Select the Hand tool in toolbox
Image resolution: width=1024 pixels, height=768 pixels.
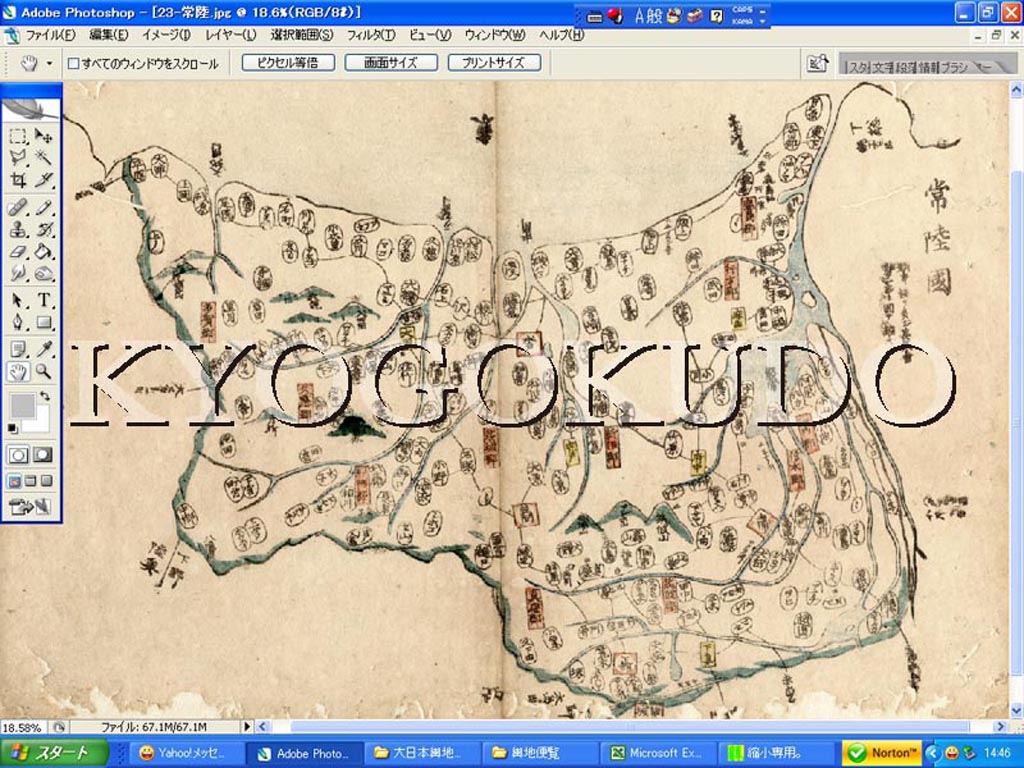(x=18, y=372)
